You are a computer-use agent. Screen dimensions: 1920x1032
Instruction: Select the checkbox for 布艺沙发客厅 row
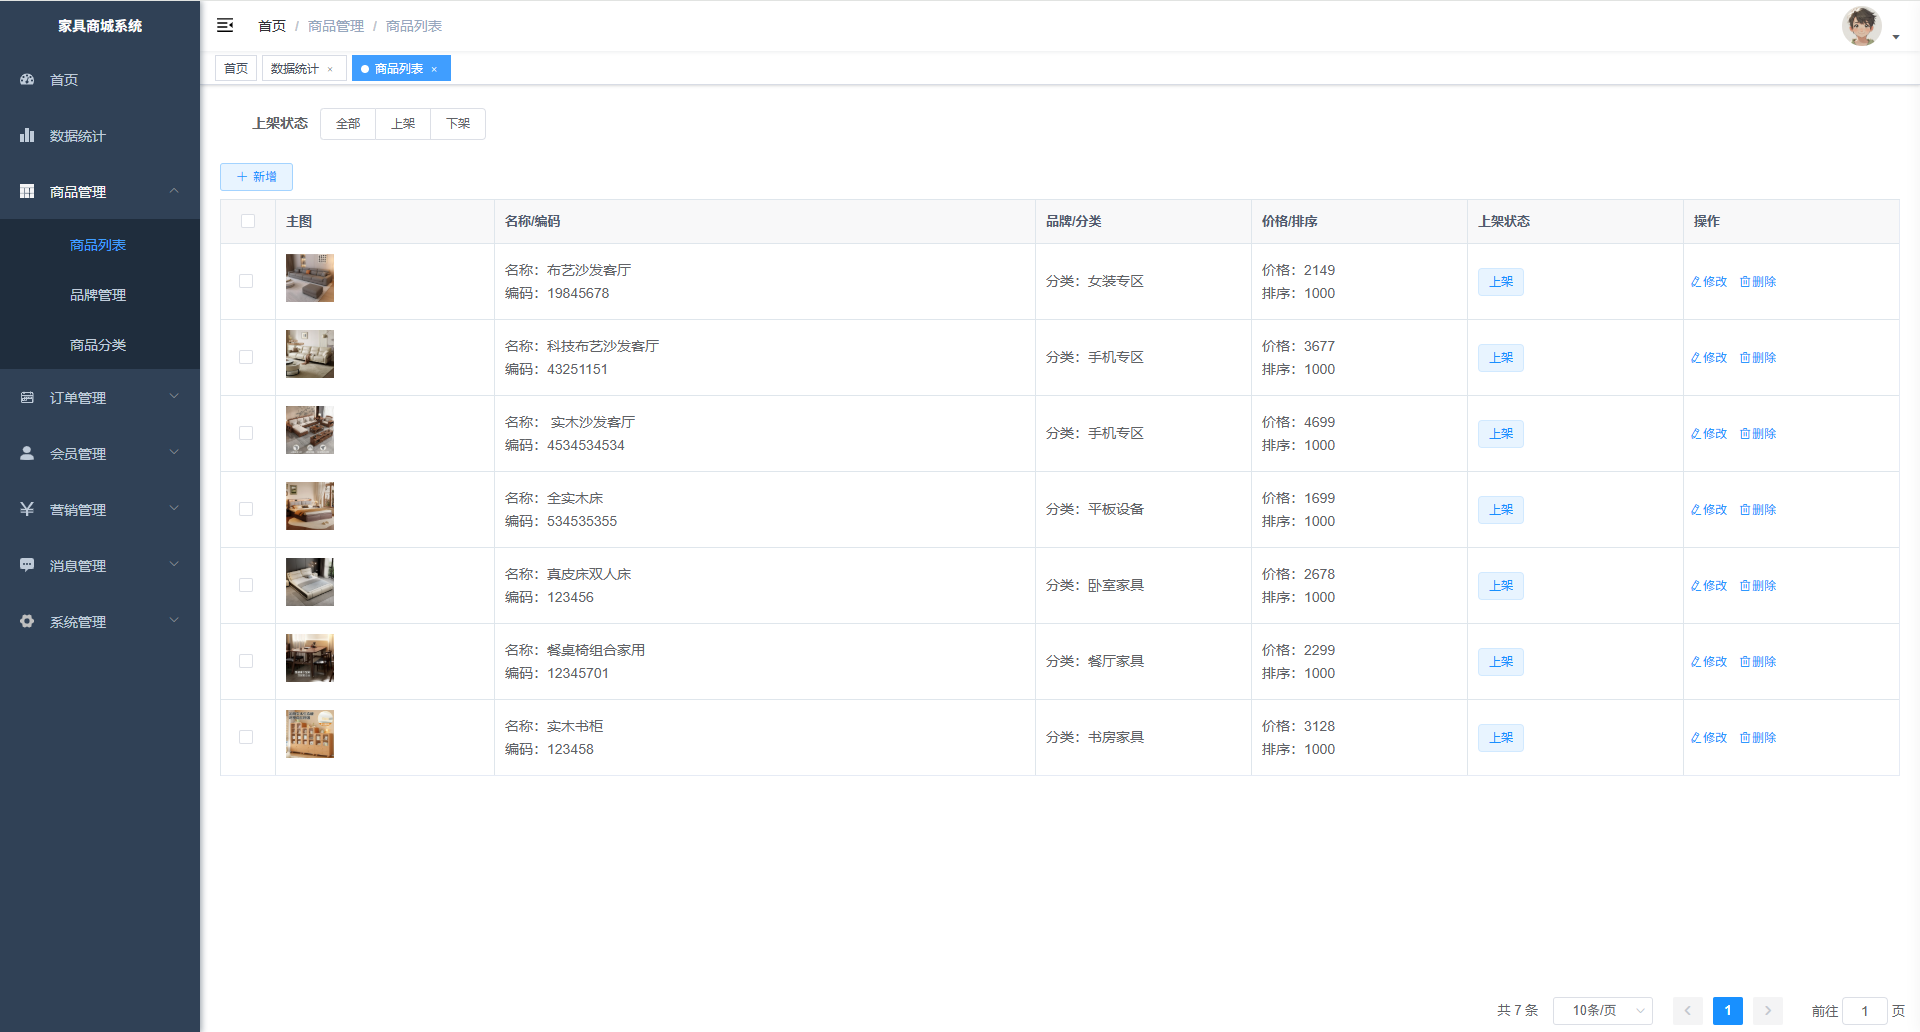tap(246, 281)
